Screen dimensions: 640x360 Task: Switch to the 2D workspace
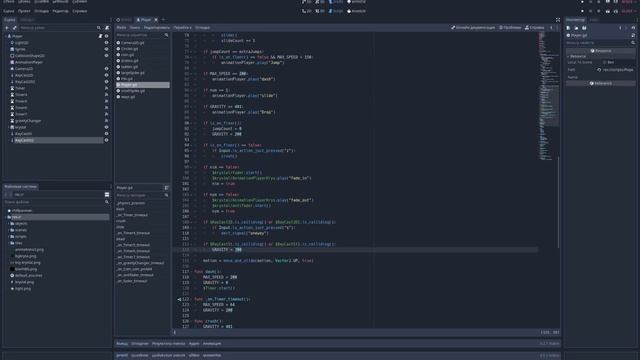307,11
